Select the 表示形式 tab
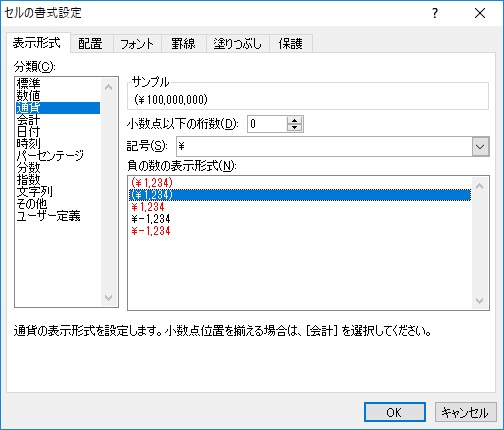This screenshot has height=430, width=504. tap(38, 43)
